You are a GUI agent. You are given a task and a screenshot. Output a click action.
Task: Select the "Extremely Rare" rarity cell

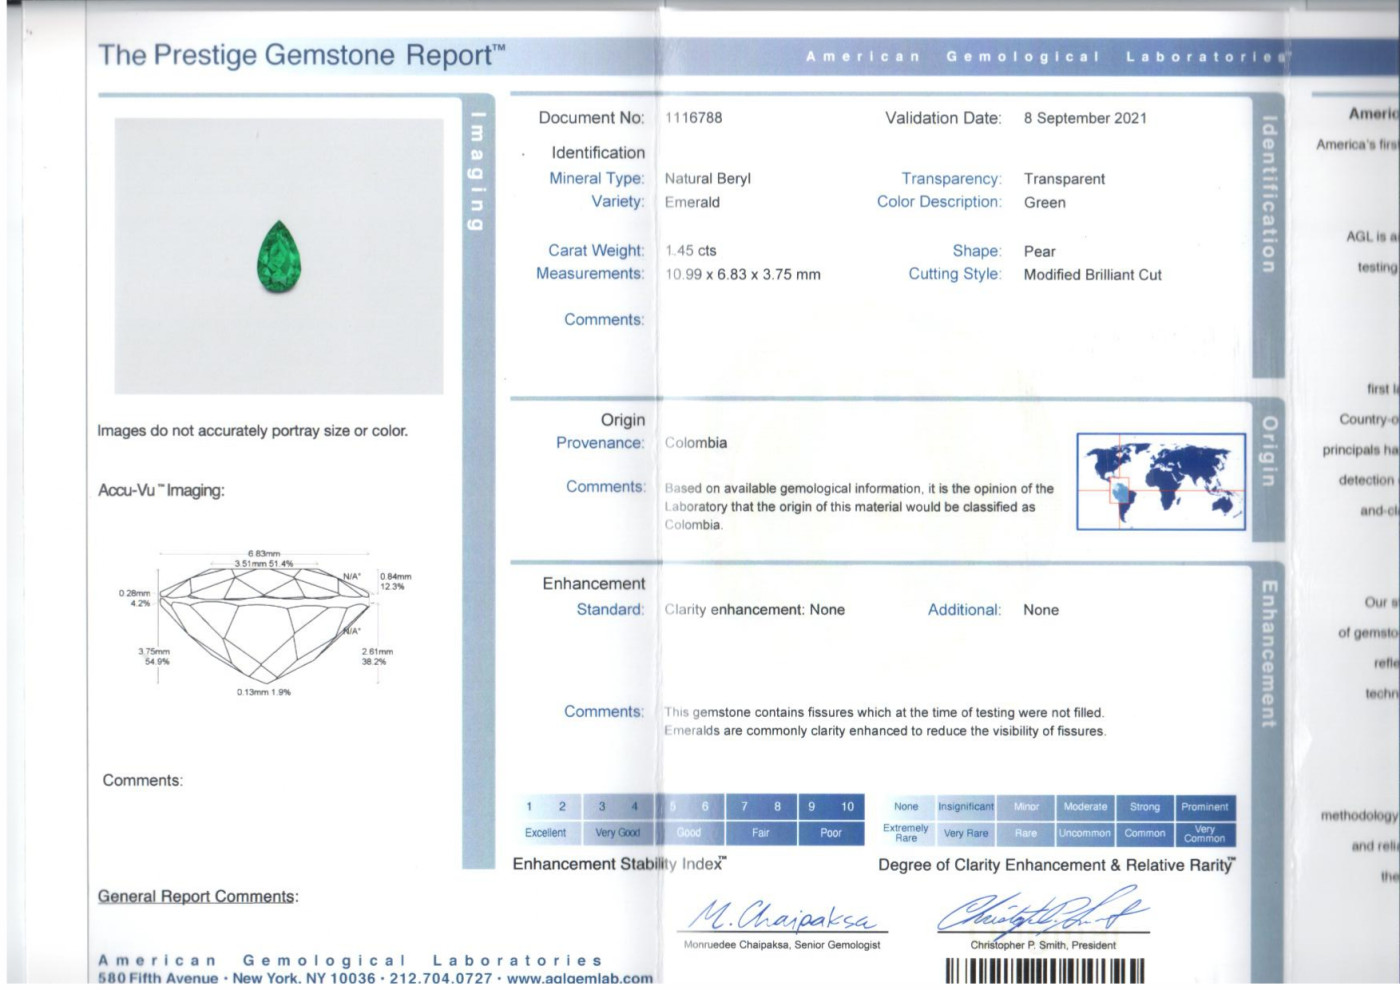906,833
